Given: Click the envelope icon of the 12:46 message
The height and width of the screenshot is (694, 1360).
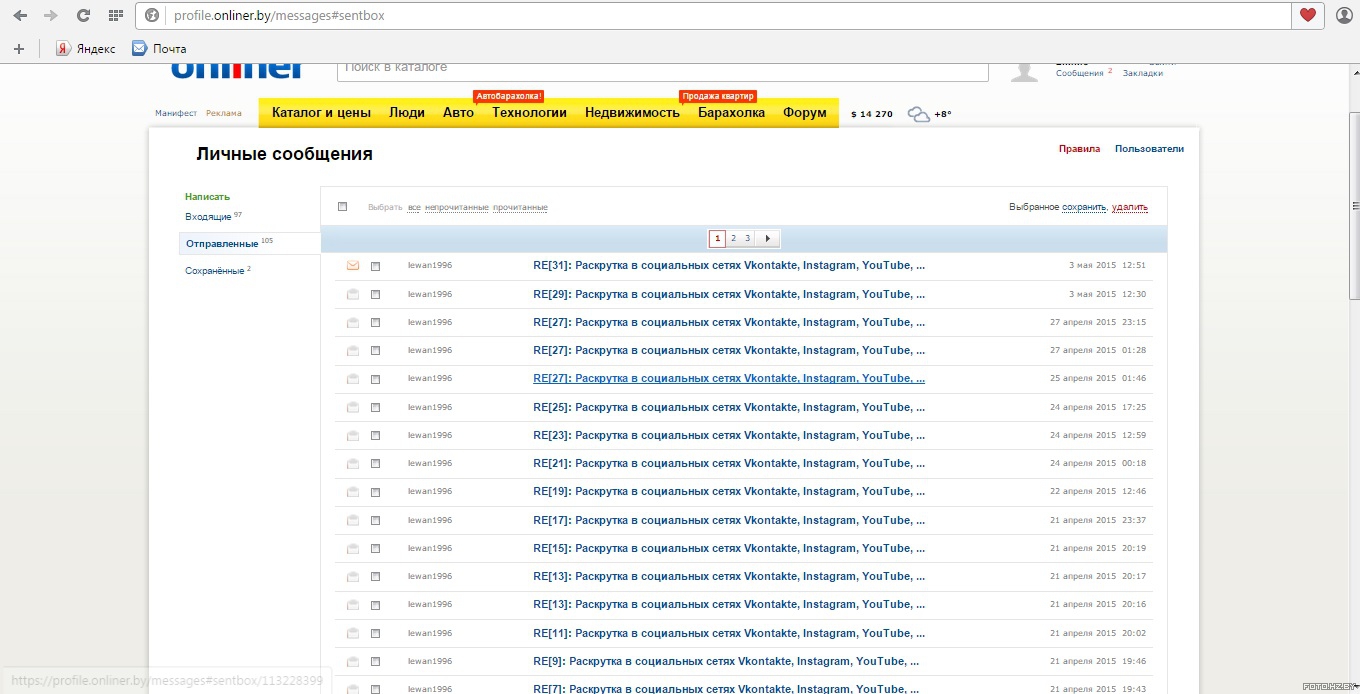Looking at the screenshot, I should [x=352, y=491].
